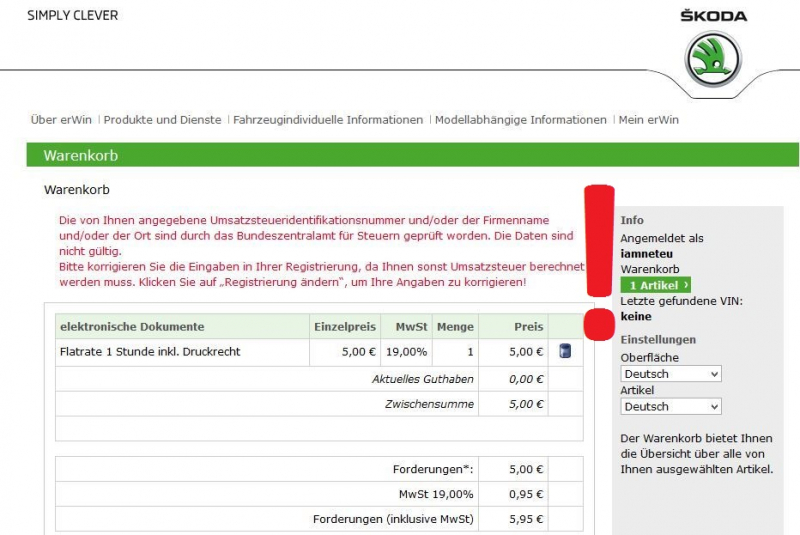800x535 pixels.
Task: Click the 'SIMPLY CLEVER' slogan text
Action: click(x=72, y=16)
